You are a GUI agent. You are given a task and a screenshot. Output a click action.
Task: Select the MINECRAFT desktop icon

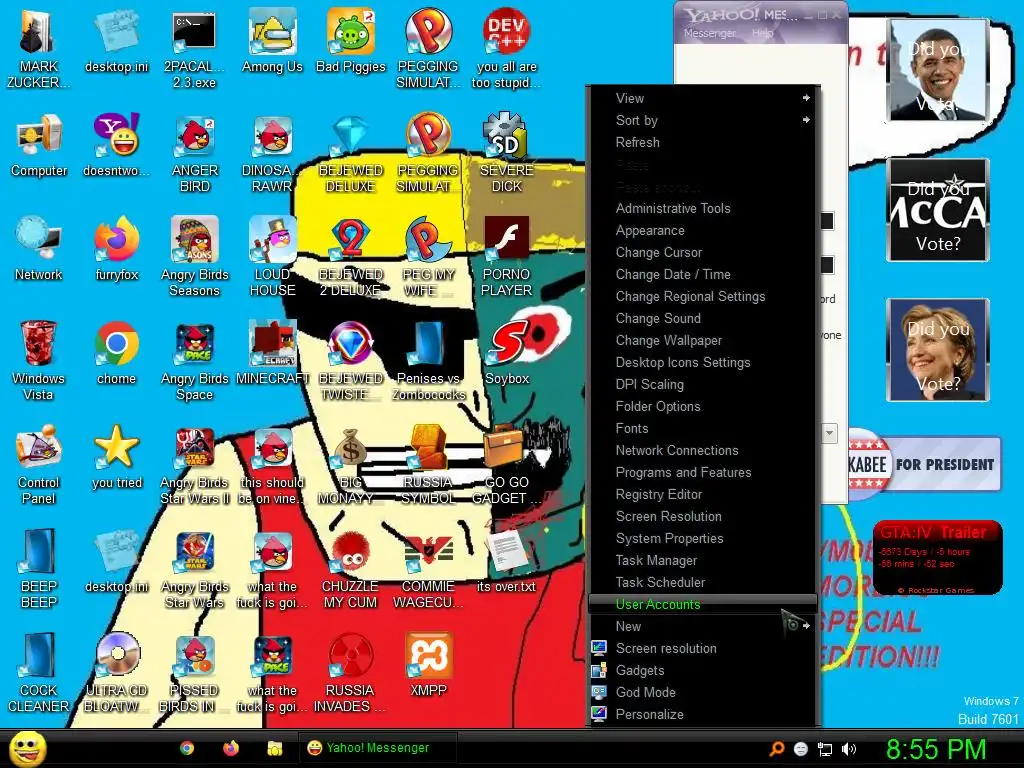coord(272,353)
